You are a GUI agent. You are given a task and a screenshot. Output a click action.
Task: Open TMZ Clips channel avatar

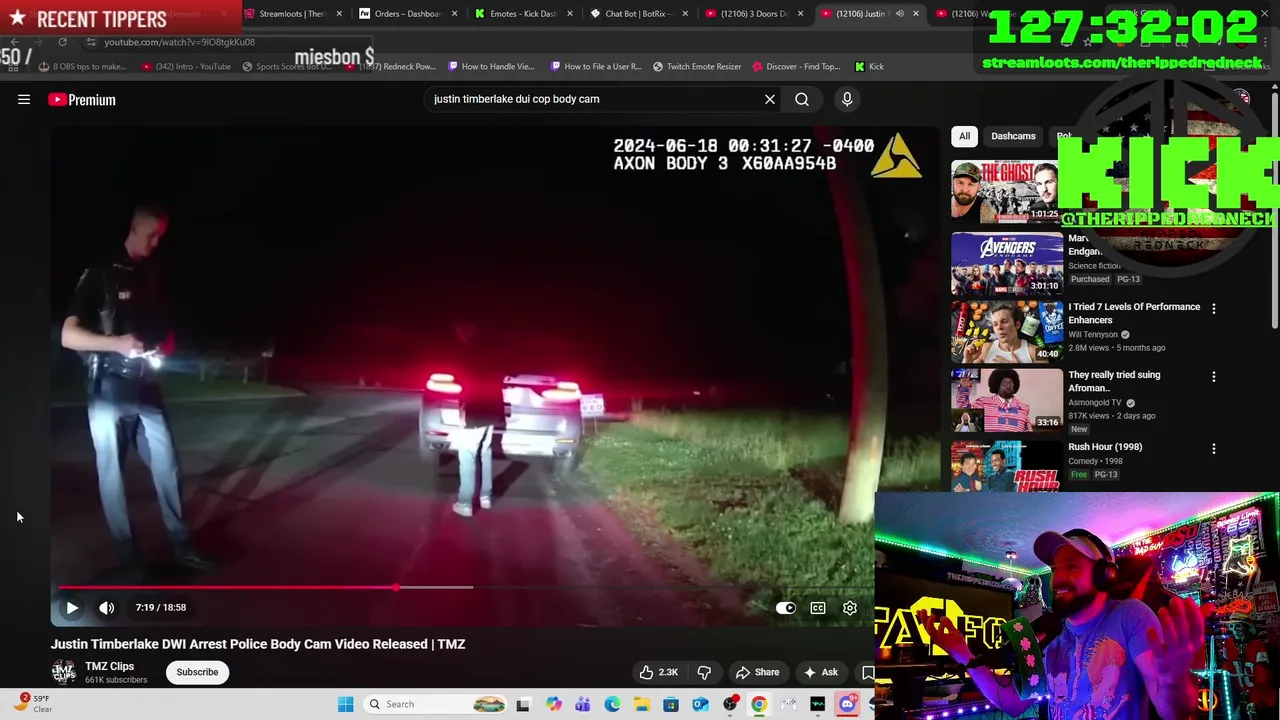(63, 672)
